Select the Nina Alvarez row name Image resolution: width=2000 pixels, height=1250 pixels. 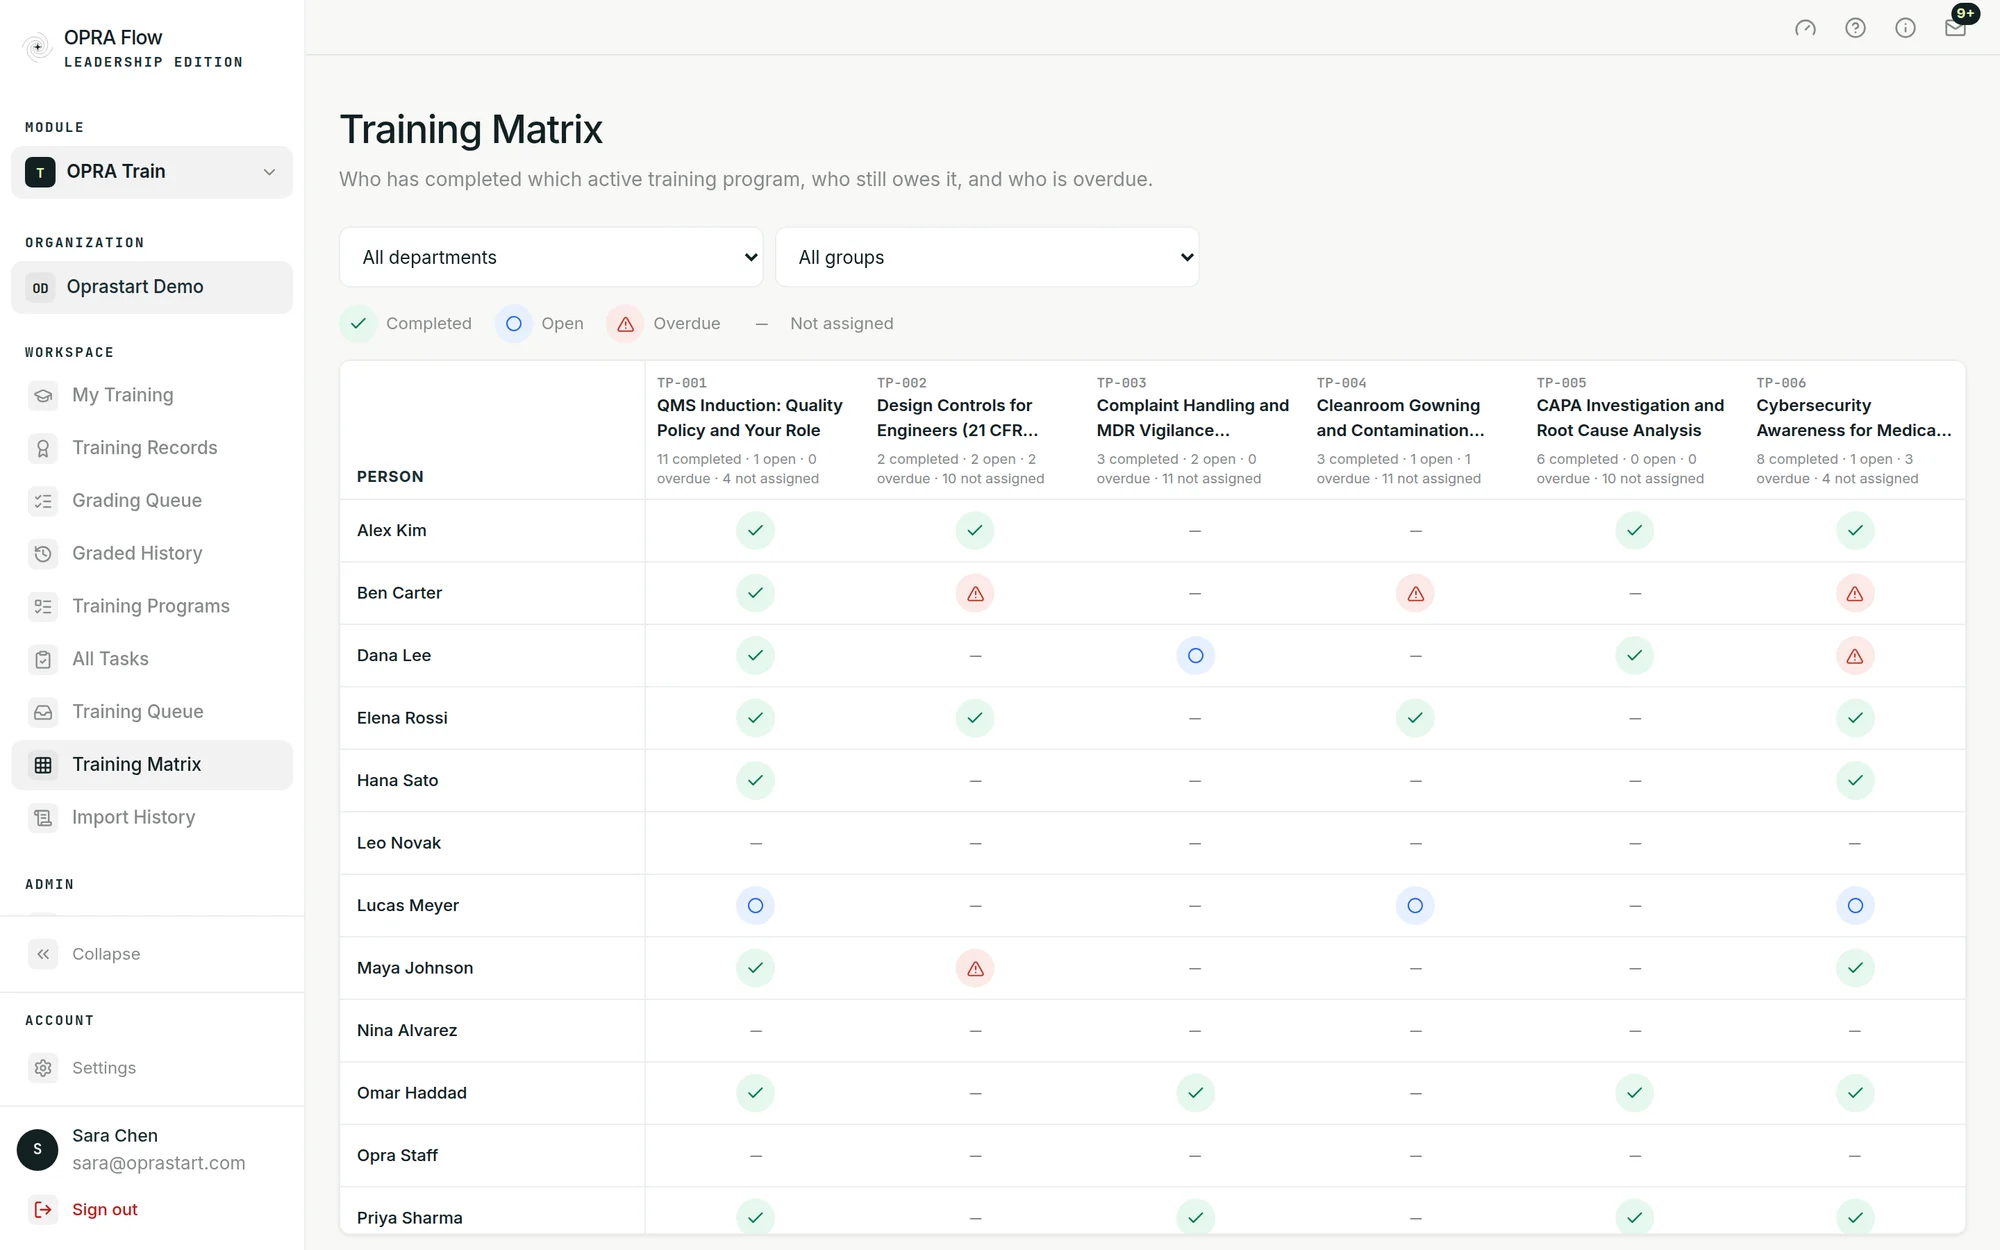coord(407,1030)
